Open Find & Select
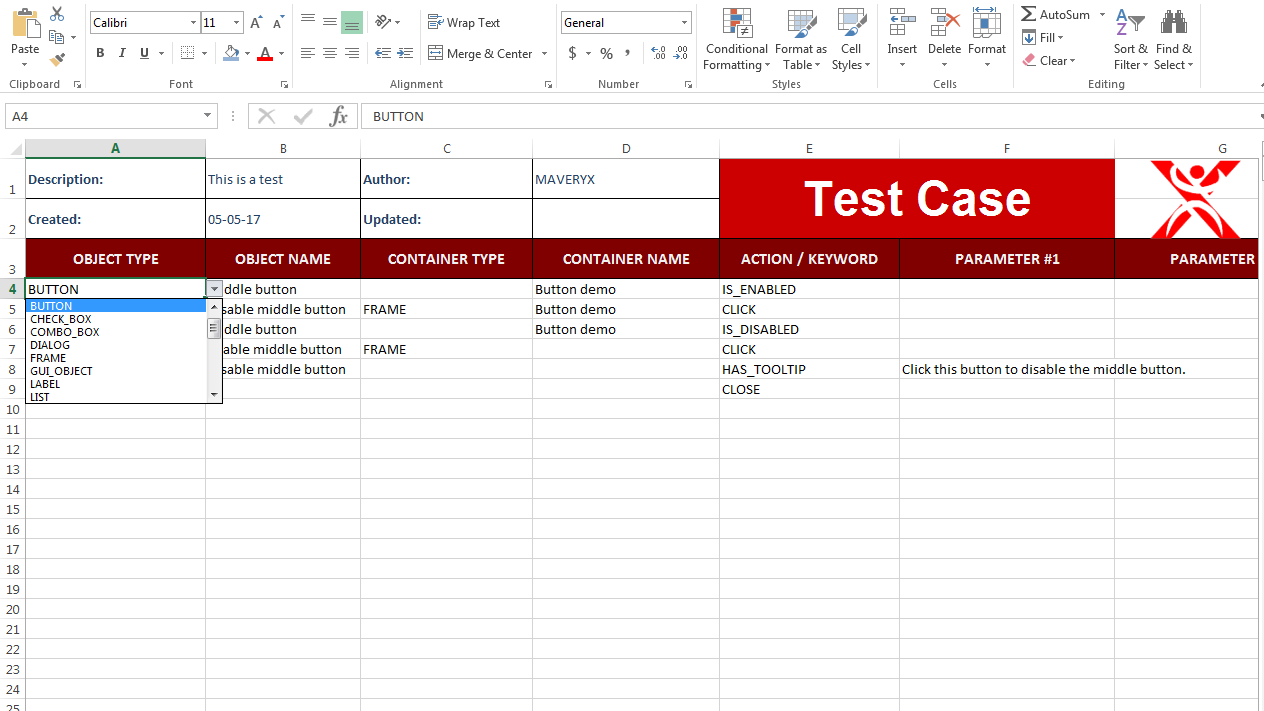This screenshot has height=711, width=1264. tap(1172, 40)
